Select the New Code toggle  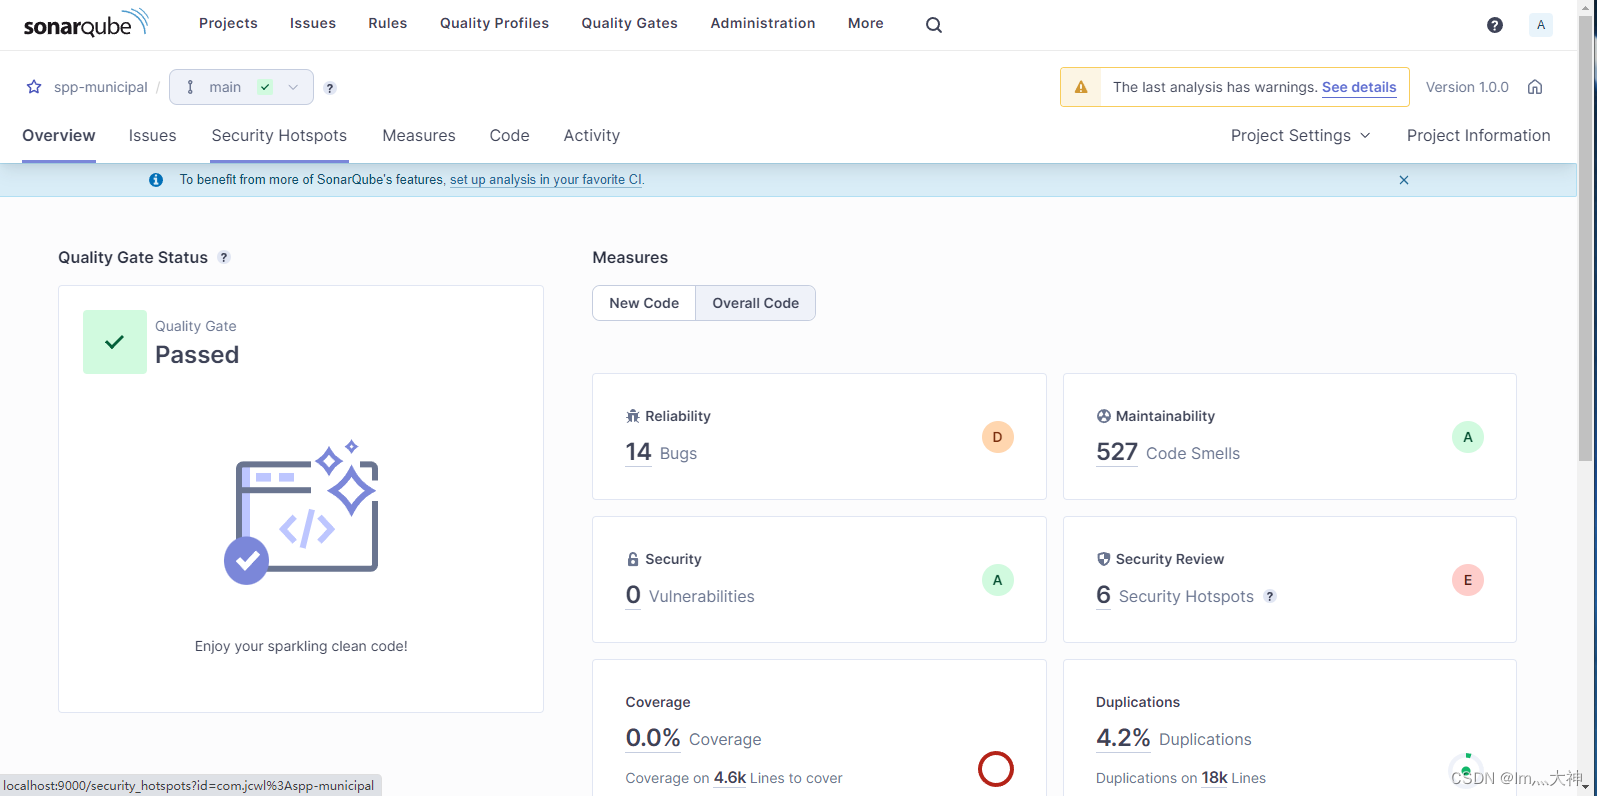644,303
